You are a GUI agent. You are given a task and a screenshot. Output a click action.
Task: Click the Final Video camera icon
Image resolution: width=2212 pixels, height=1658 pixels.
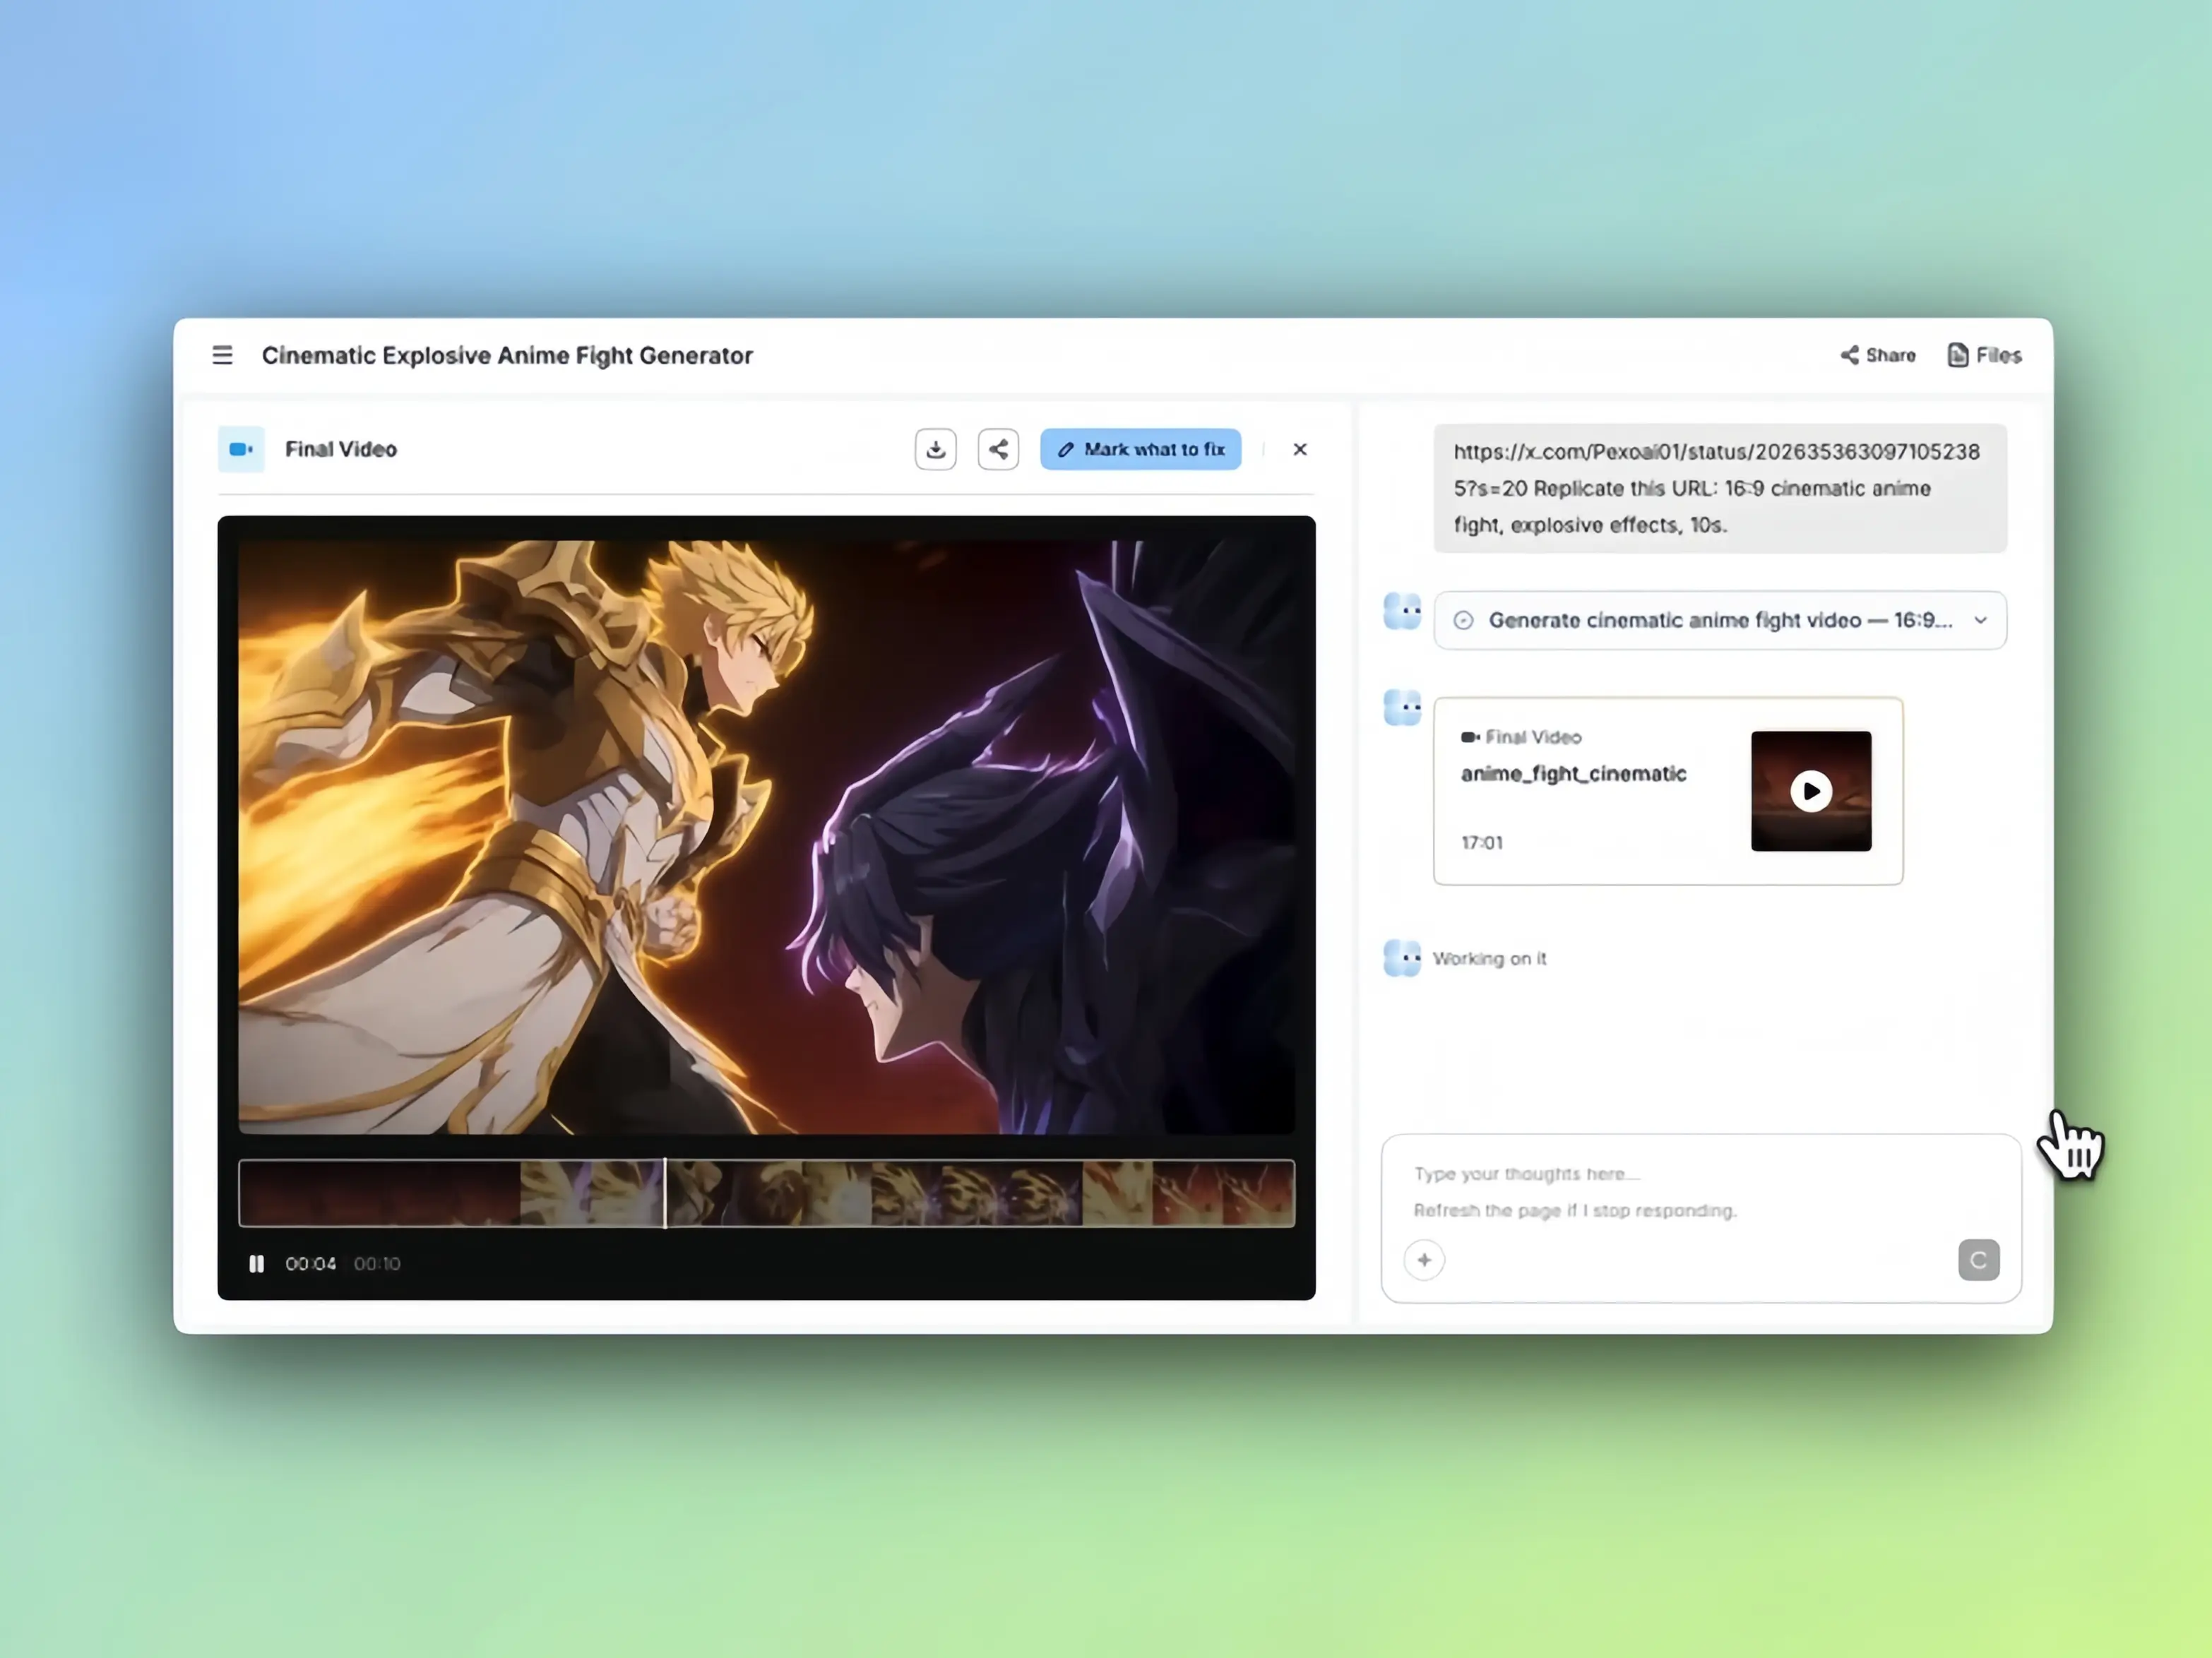pos(241,449)
